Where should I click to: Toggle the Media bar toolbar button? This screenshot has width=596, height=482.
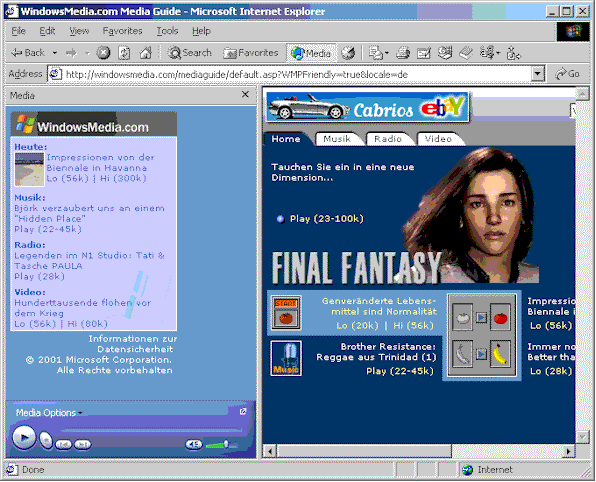(311, 53)
